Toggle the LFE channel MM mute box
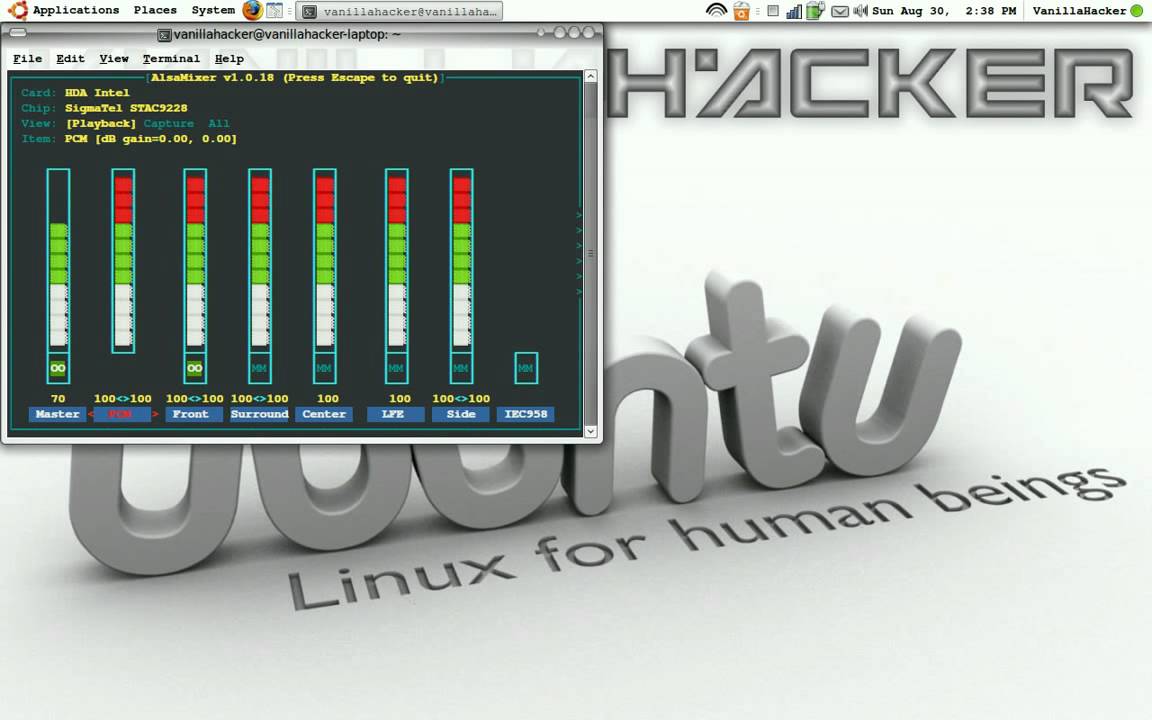Image resolution: width=1152 pixels, height=720 pixels. click(396, 368)
